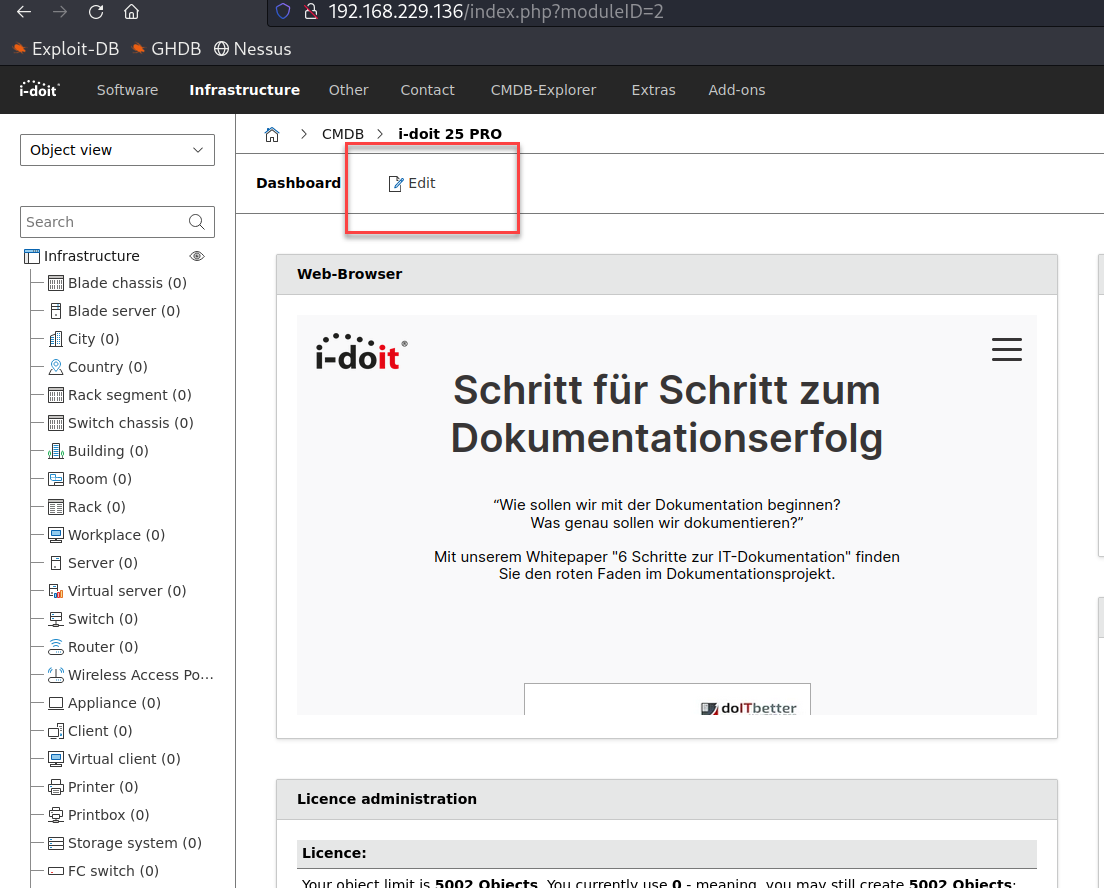Open the hamburger menu in the Web-Browser widget

tap(1007, 349)
